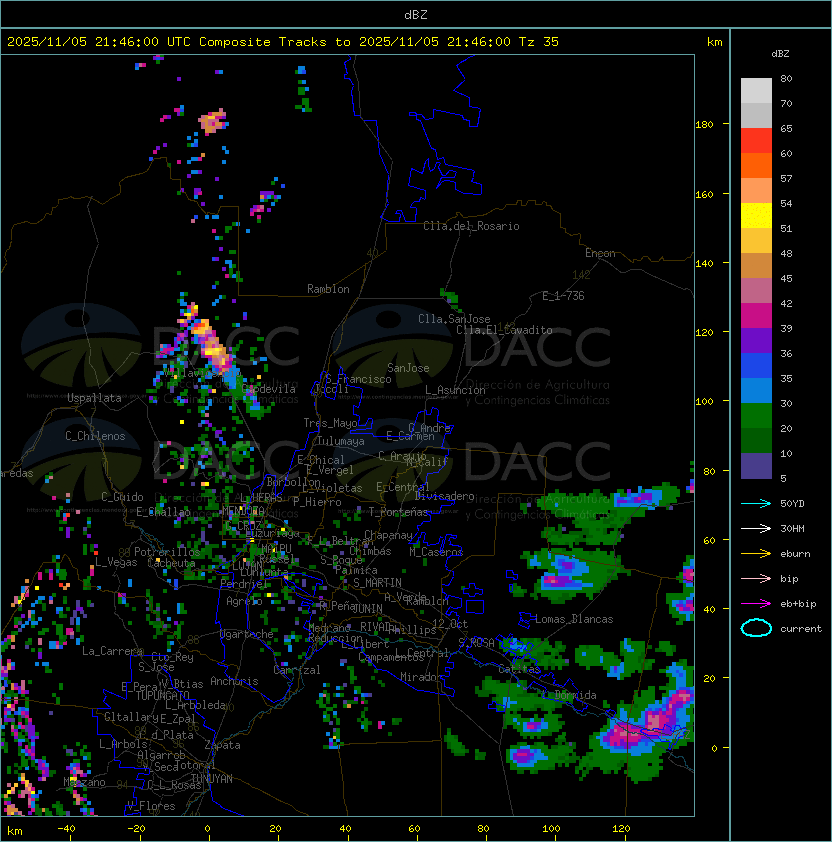Click the 'E_1-736' map label
This screenshot has width=832, height=842.
click(563, 296)
